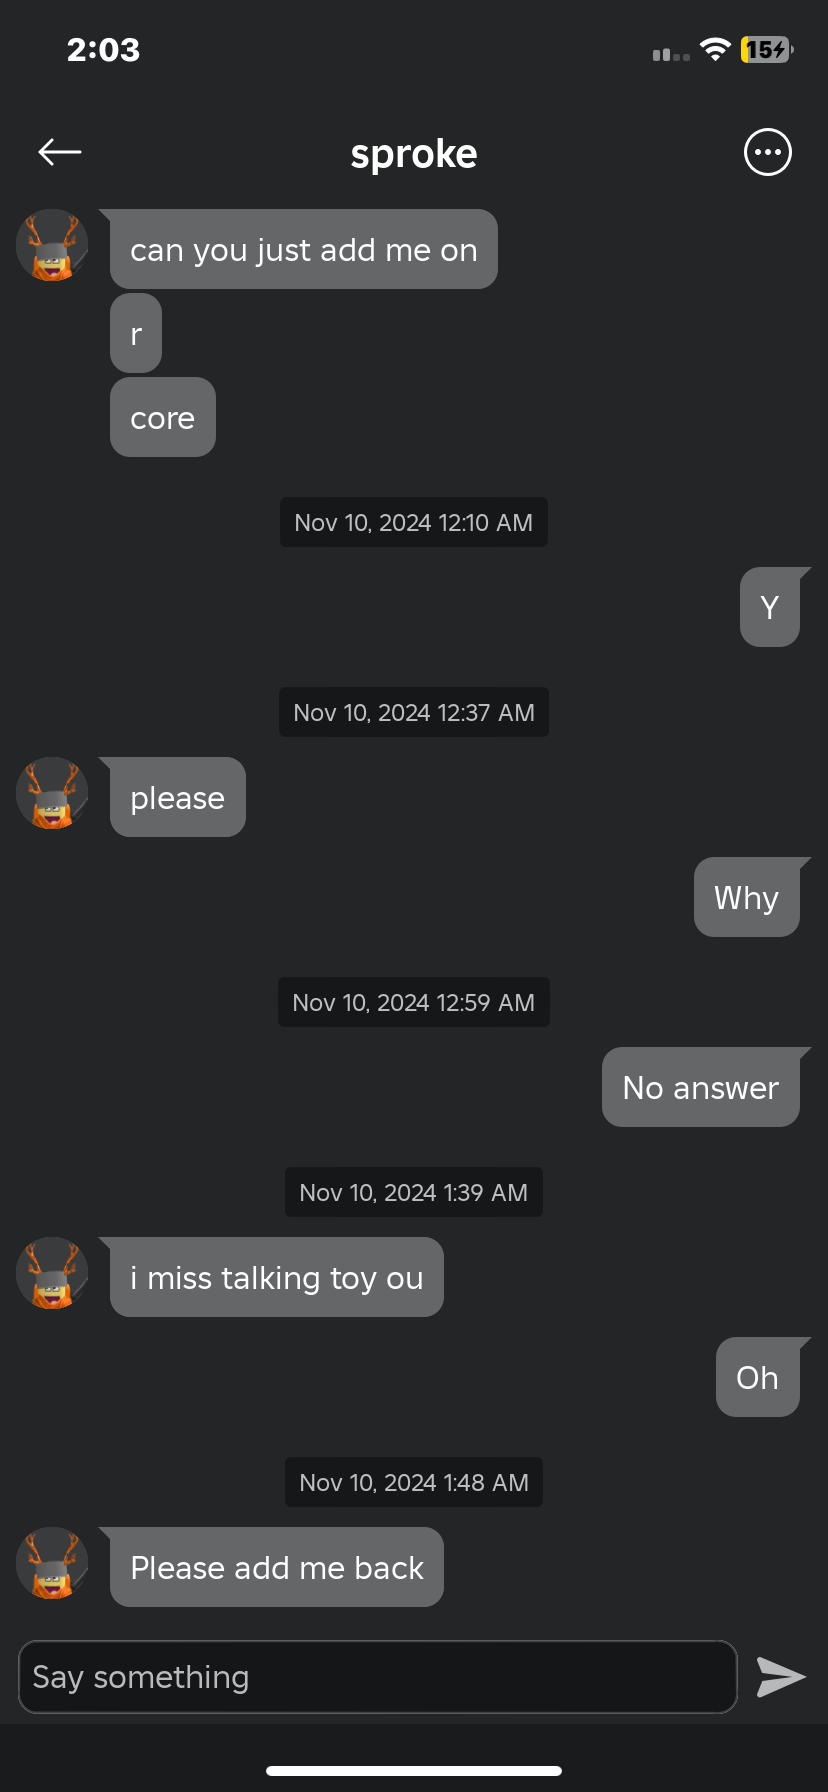Tap the 'sproke' chat title
The width and height of the screenshot is (828, 1792).
pos(414,154)
